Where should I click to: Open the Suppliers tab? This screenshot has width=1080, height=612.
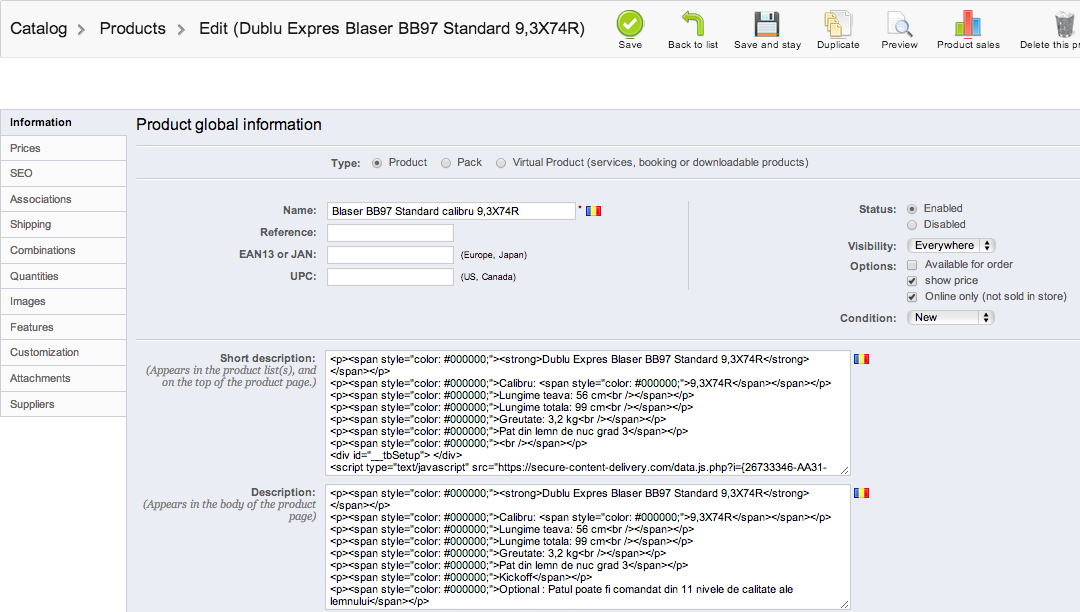pyautogui.click(x=63, y=404)
